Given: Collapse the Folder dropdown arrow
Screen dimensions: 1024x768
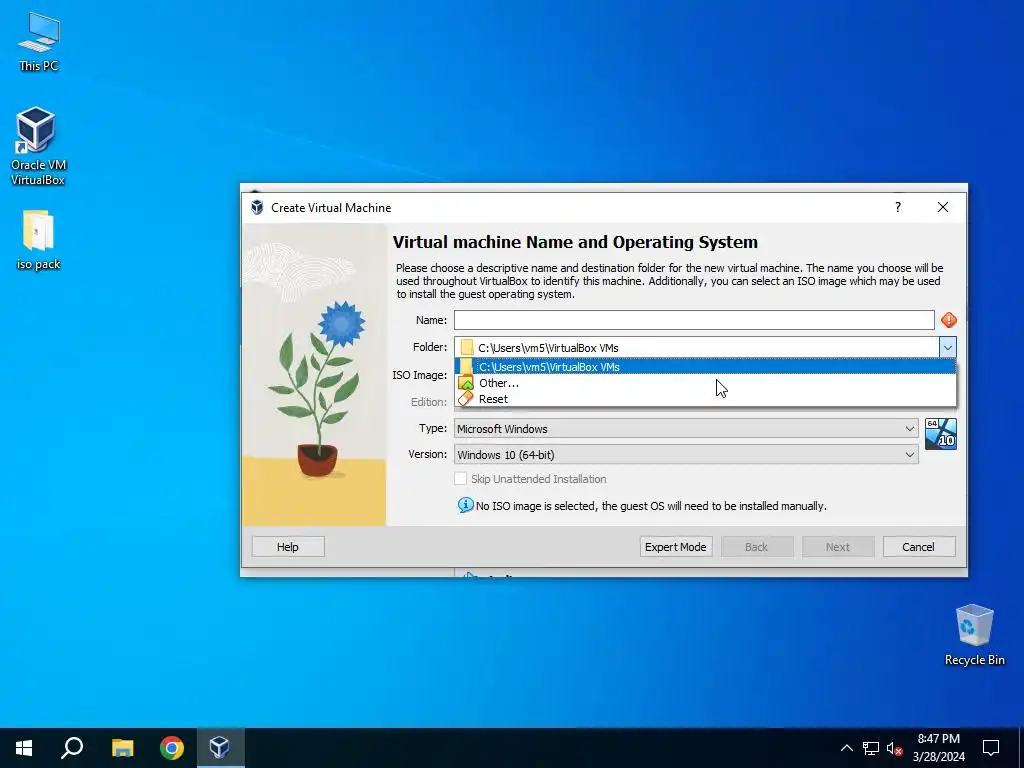Looking at the screenshot, I should pos(948,347).
